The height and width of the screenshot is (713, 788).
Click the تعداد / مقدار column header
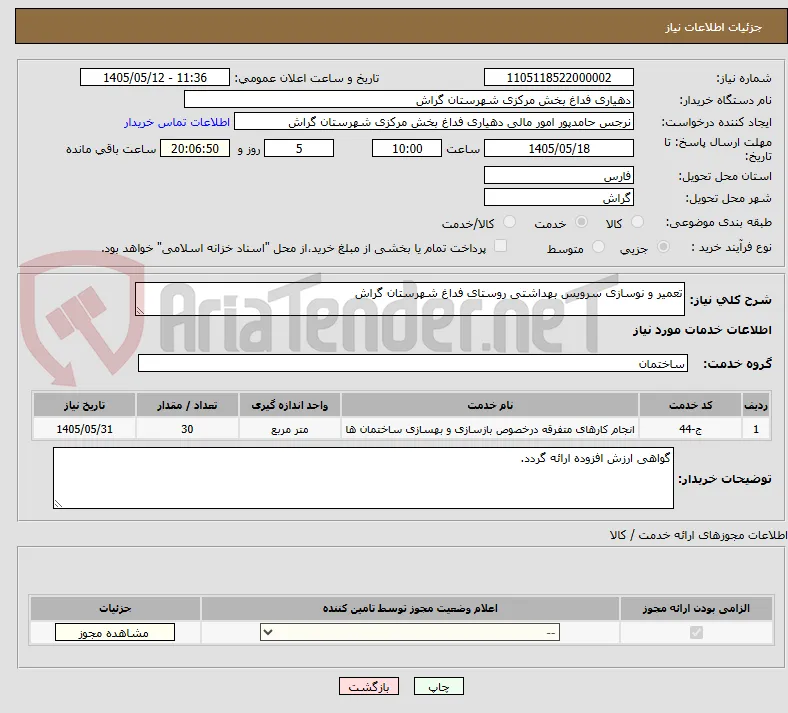click(x=187, y=405)
